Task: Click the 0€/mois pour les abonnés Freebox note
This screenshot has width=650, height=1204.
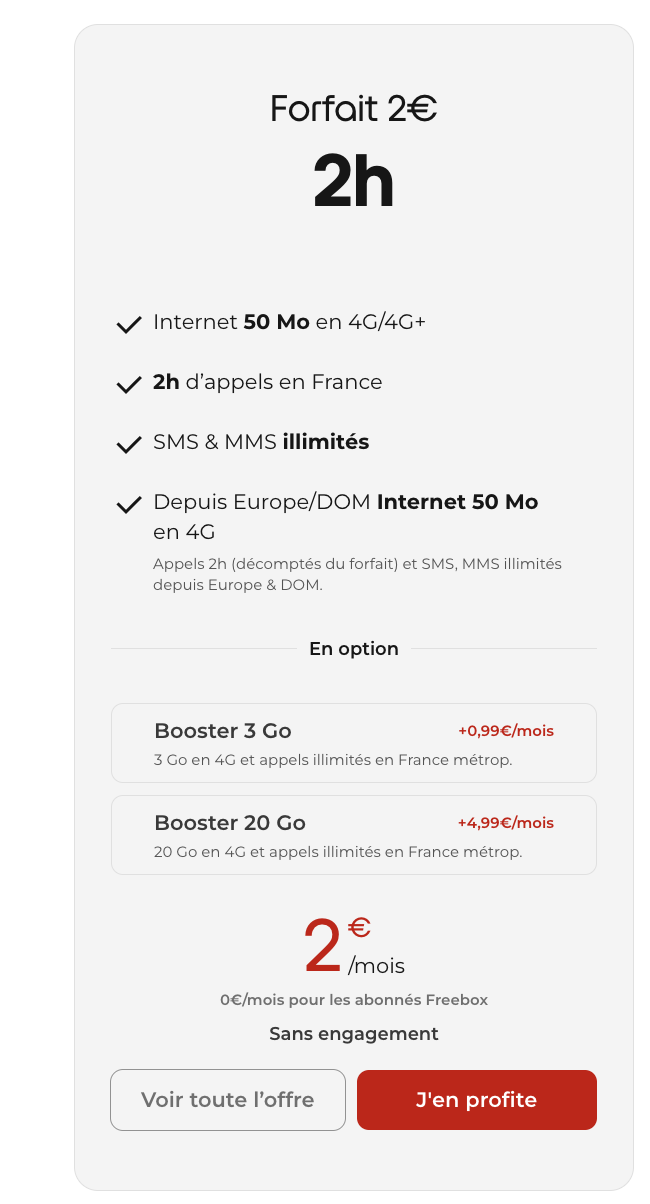Action: 354,1000
